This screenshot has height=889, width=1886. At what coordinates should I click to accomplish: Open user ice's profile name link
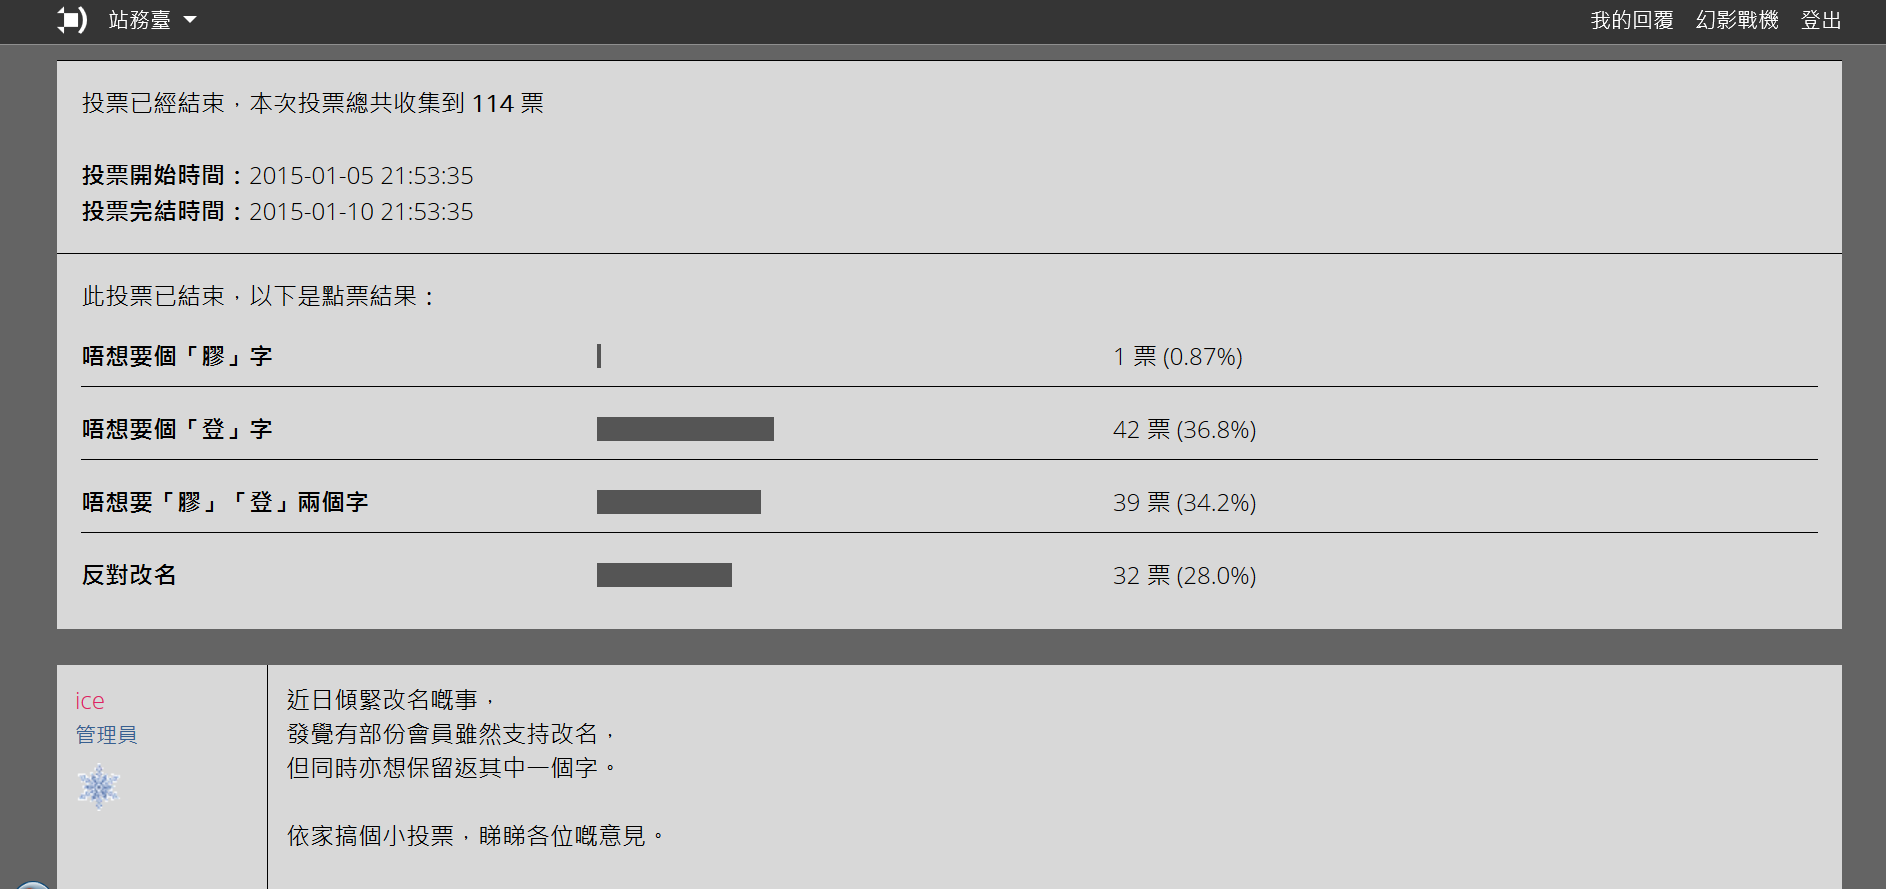[x=90, y=701]
